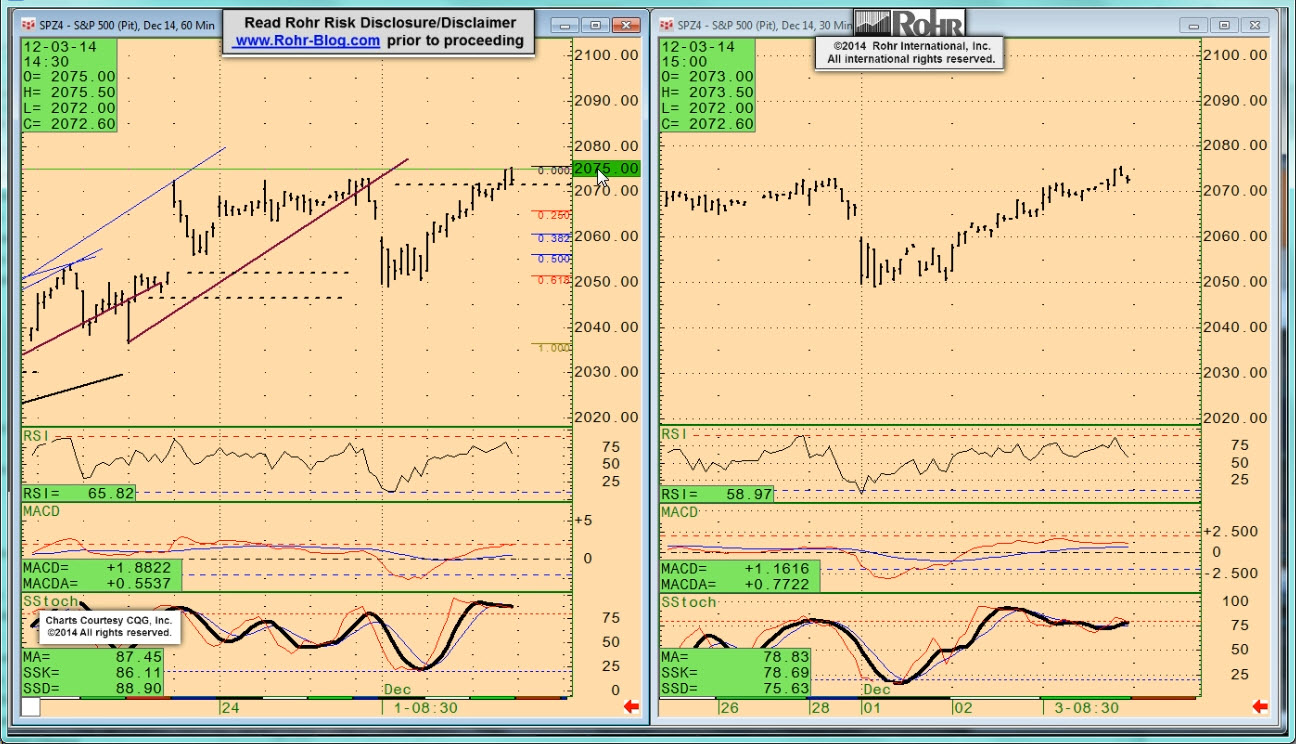Close the 60 Min chart window

pos(627,25)
